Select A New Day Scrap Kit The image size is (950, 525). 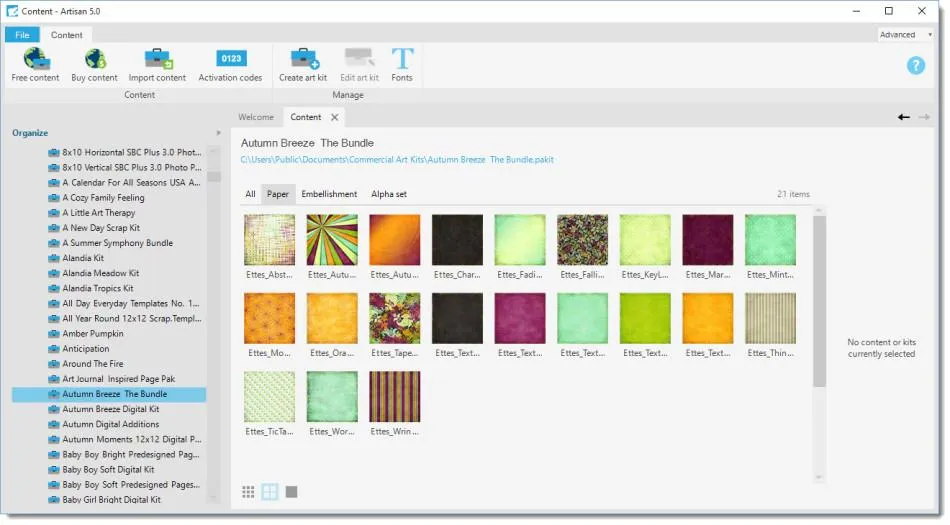point(101,228)
